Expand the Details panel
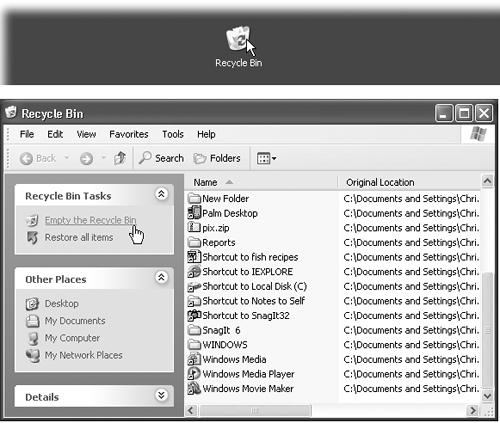500x423 pixels. [x=161, y=395]
